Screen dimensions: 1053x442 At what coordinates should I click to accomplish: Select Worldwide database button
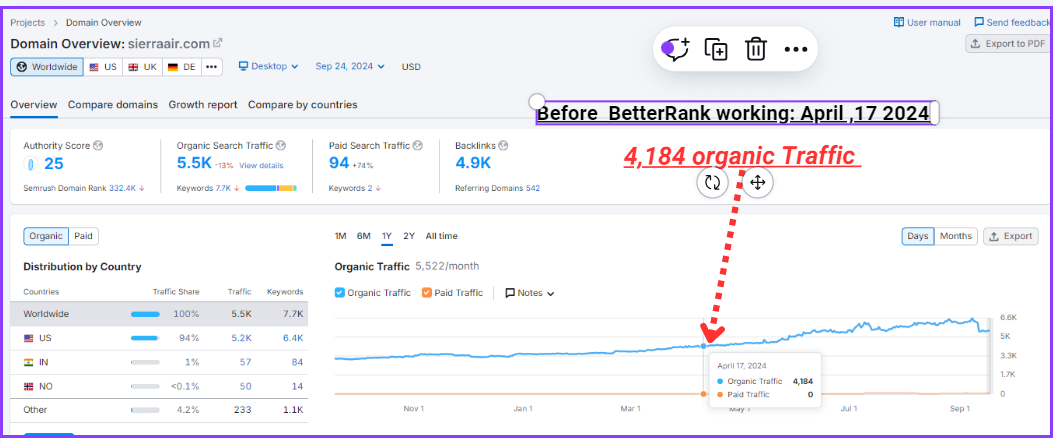47,67
